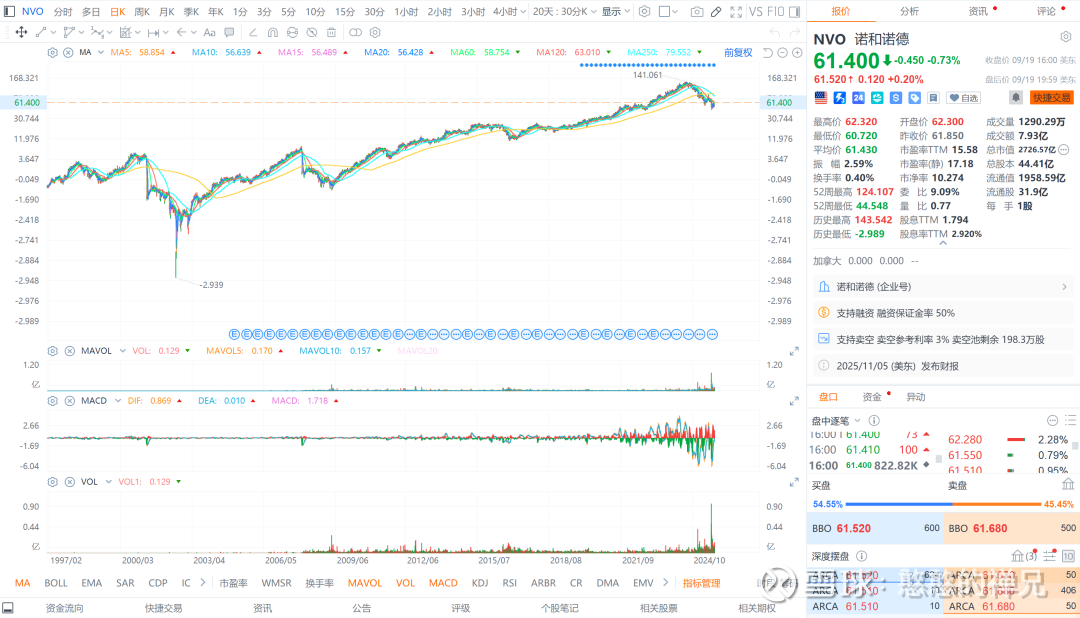Image resolution: width=1080 pixels, height=618 pixels.
Task: Zoom out chart with minus icon
Action: 782,52
